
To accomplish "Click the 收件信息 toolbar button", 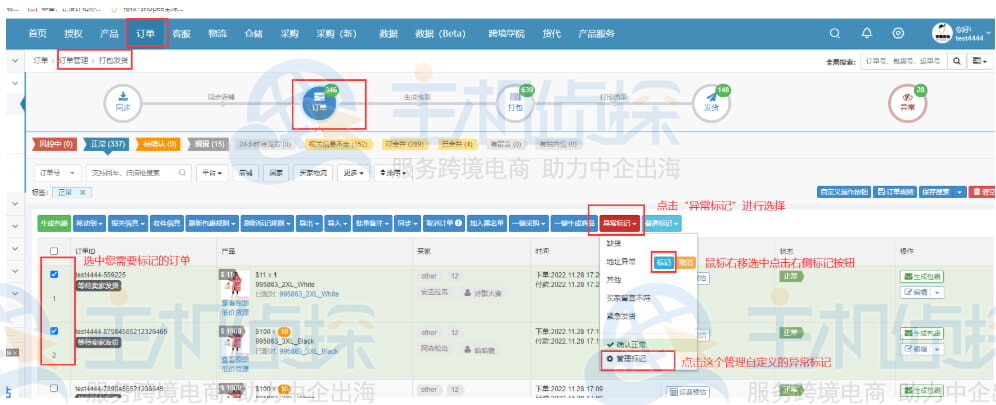I will tap(167, 223).
